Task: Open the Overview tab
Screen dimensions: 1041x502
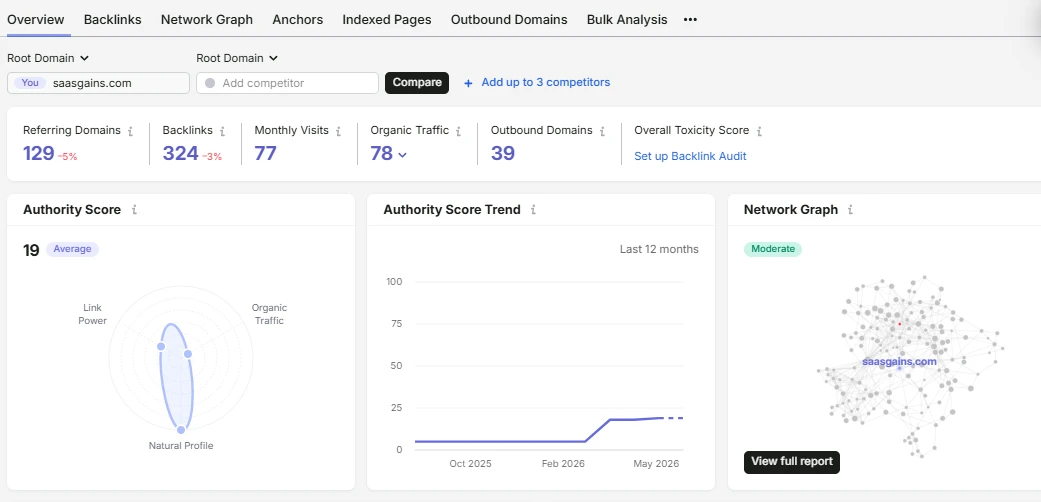Action: pyautogui.click(x=36, y=19)
